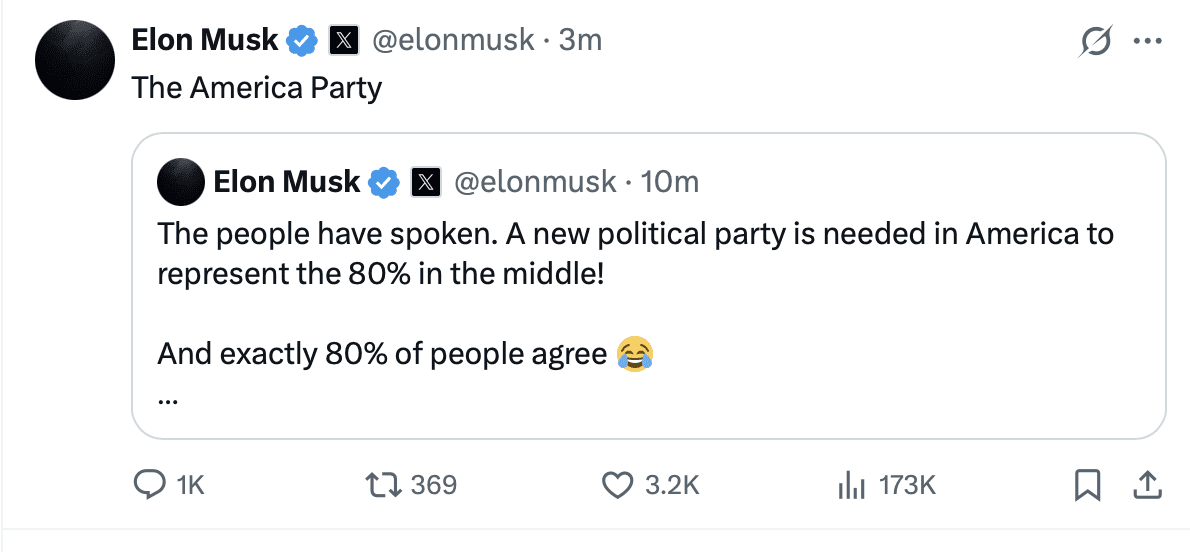Like the tweet with heart icon
Screen dimensions: 1190x552
coord(617,484)
